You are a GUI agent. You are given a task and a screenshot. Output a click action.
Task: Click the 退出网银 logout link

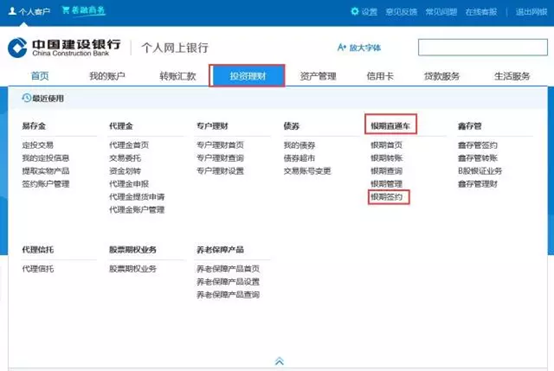[x=531, y=12]
